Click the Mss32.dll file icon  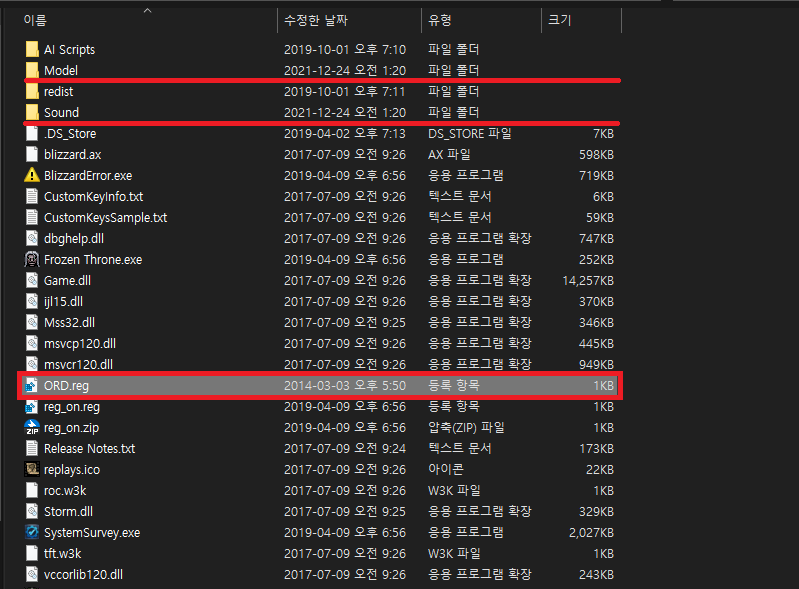coord(32,323)
